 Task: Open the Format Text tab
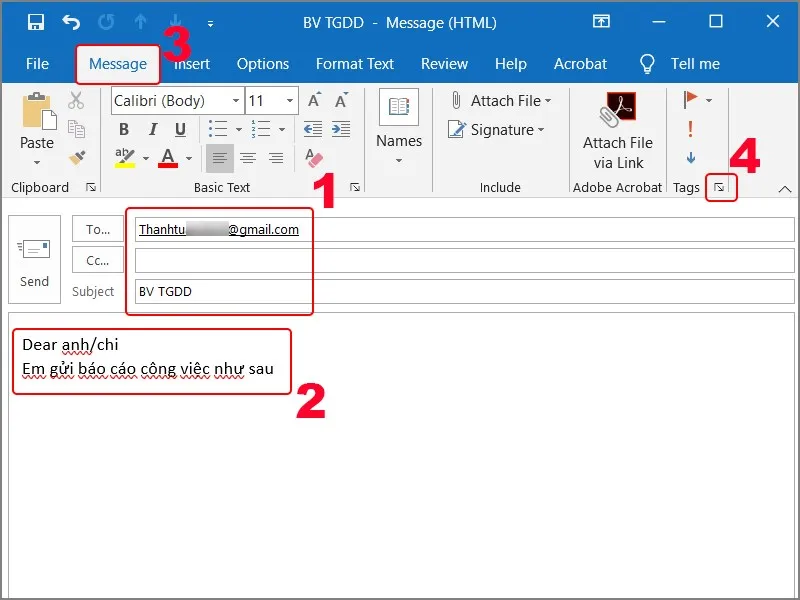(x=355, y=64)
